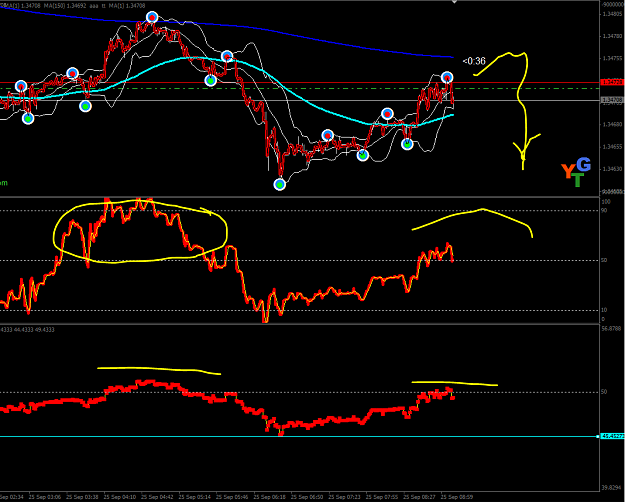Select the cyan horizontal line in bottom panel

click(x=299, y=437)
